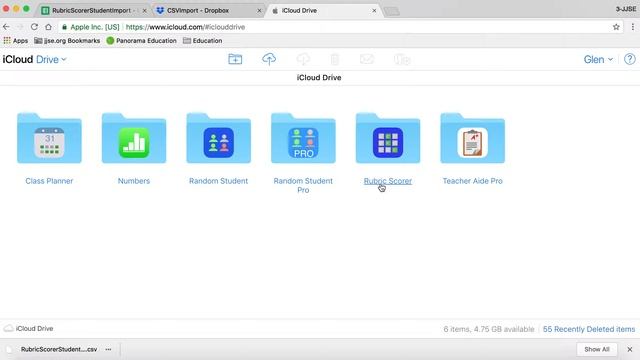The height and width of the screenshot is (360, 640).
Task: Open the Teacher Aide Pro folder icon
Action: 472,138
